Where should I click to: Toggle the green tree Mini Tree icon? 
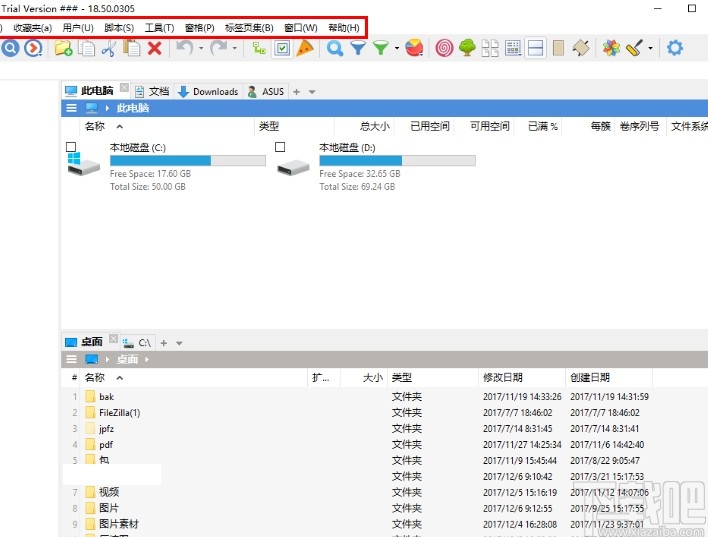coord(259,48)
